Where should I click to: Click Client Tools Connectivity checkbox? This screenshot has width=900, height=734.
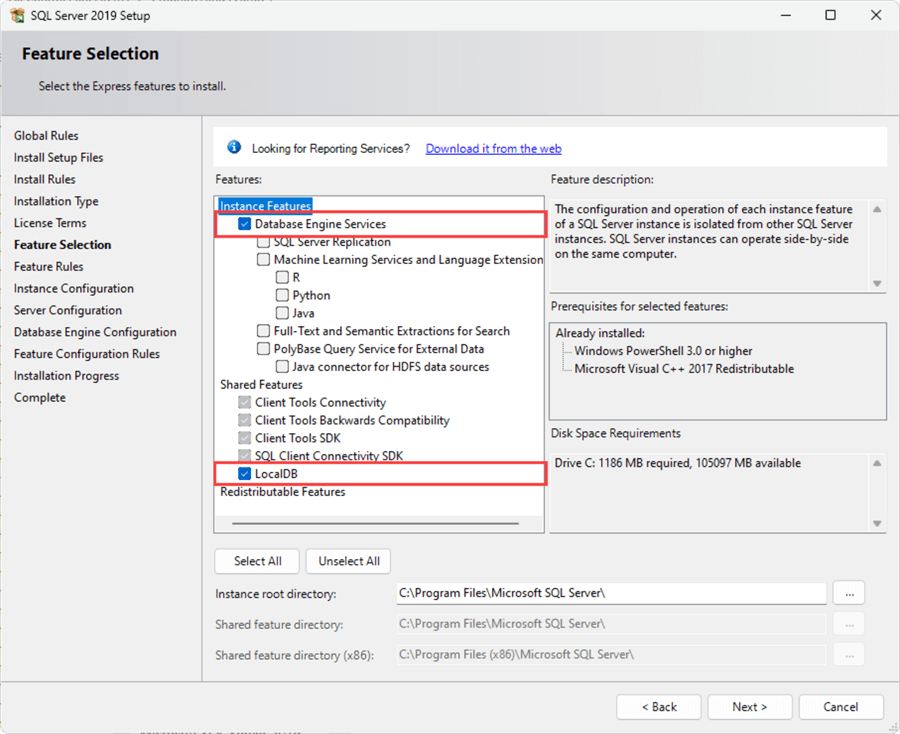click(x=245, y=402)
